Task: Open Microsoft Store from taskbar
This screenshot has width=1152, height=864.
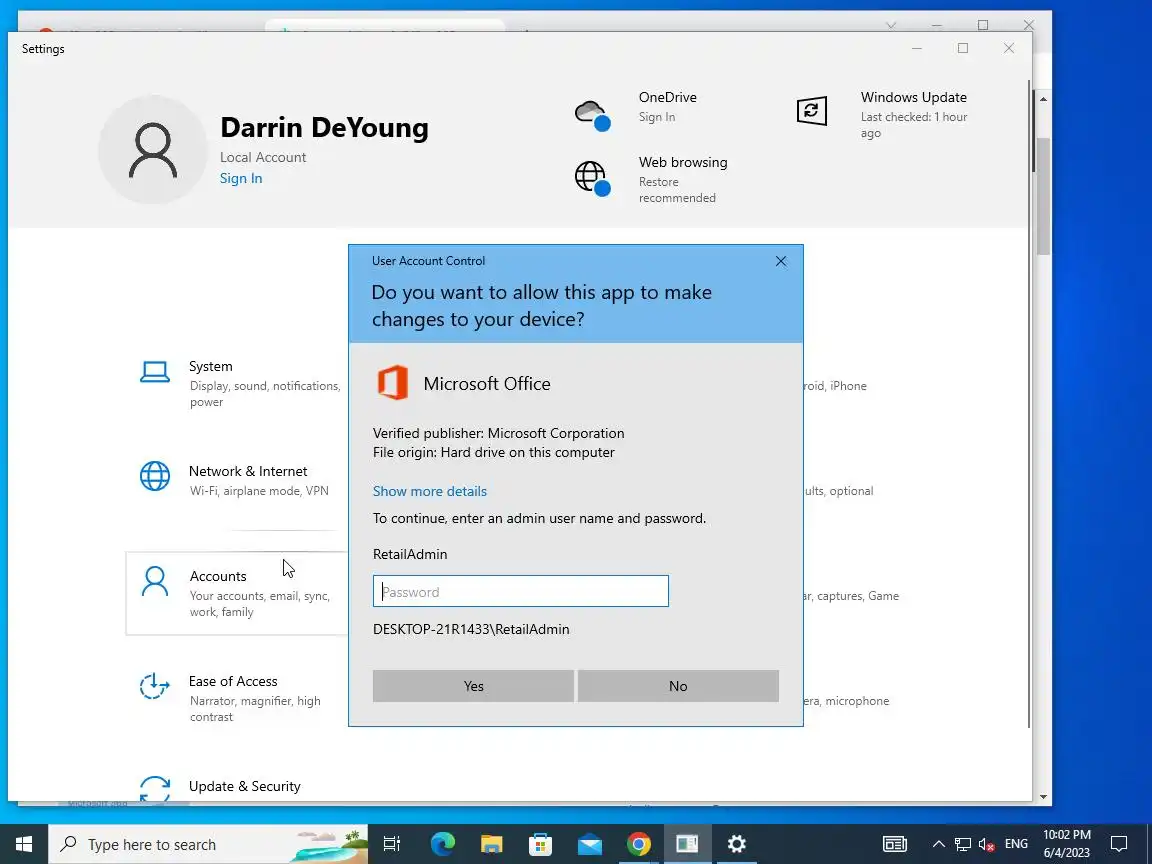Action: click(540, 844)
